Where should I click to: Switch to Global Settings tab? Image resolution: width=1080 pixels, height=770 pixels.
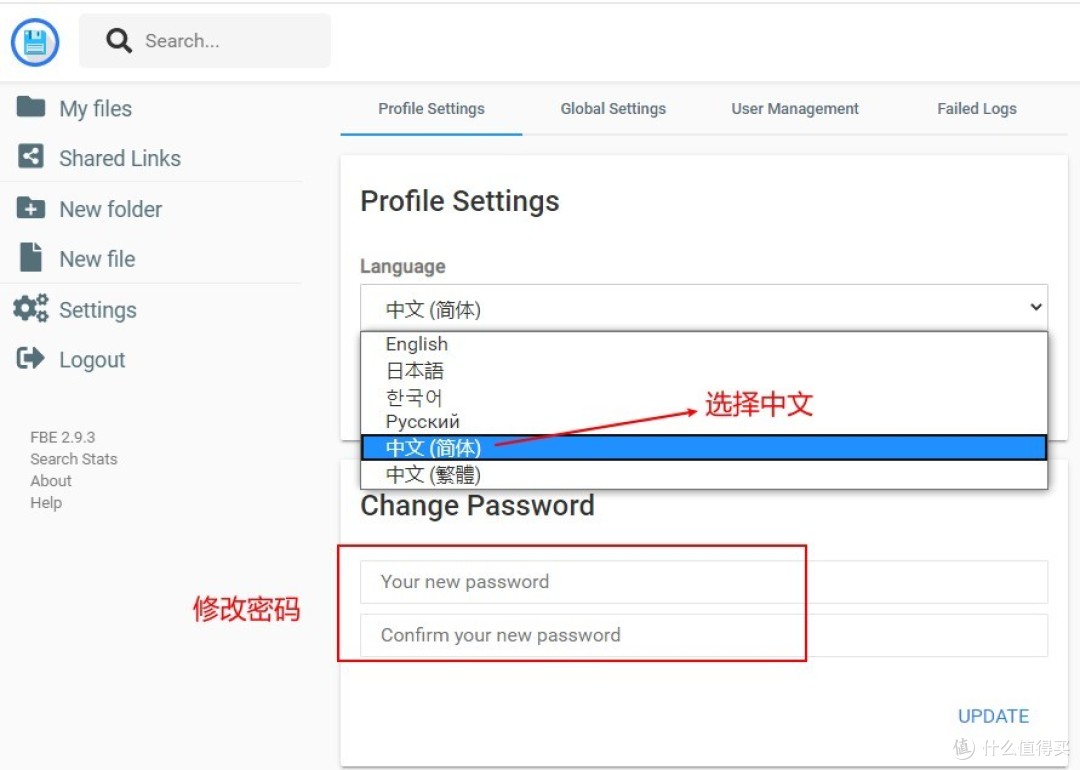click(613, 109)
